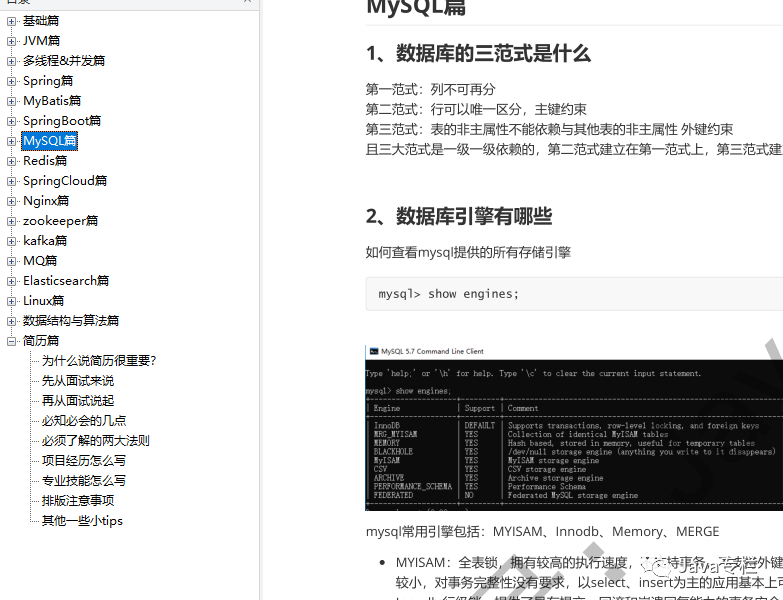Open 项目经历怎么写 outline entry

pyautogui.click(x=84, y=460)
